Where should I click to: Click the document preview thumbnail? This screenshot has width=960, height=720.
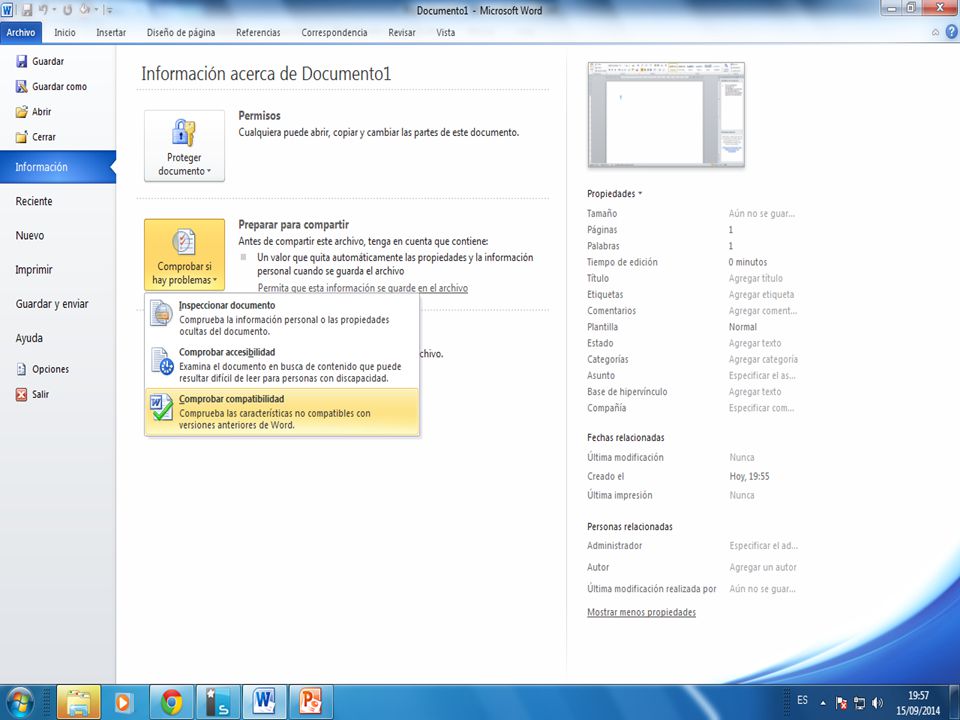pyautogui.click(x=666, y=114)
